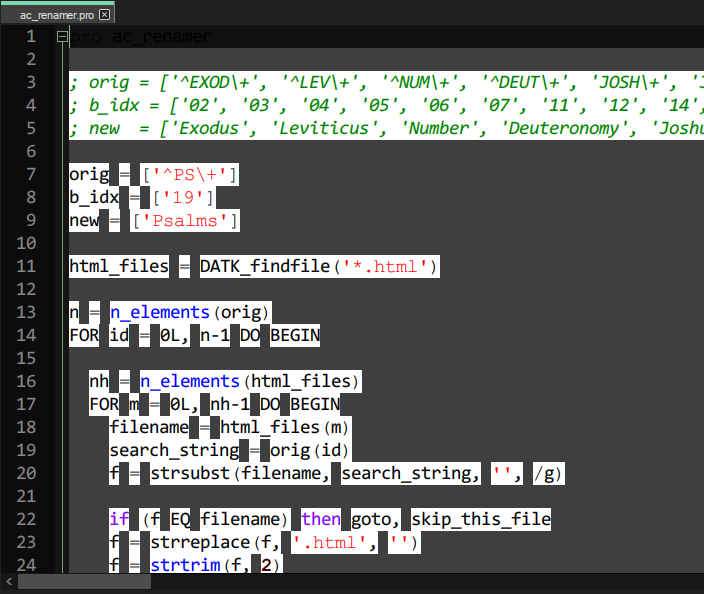Click the left arrow of horizontal scrollbar
Screen dimensions: 704x594
coord(9,582)
